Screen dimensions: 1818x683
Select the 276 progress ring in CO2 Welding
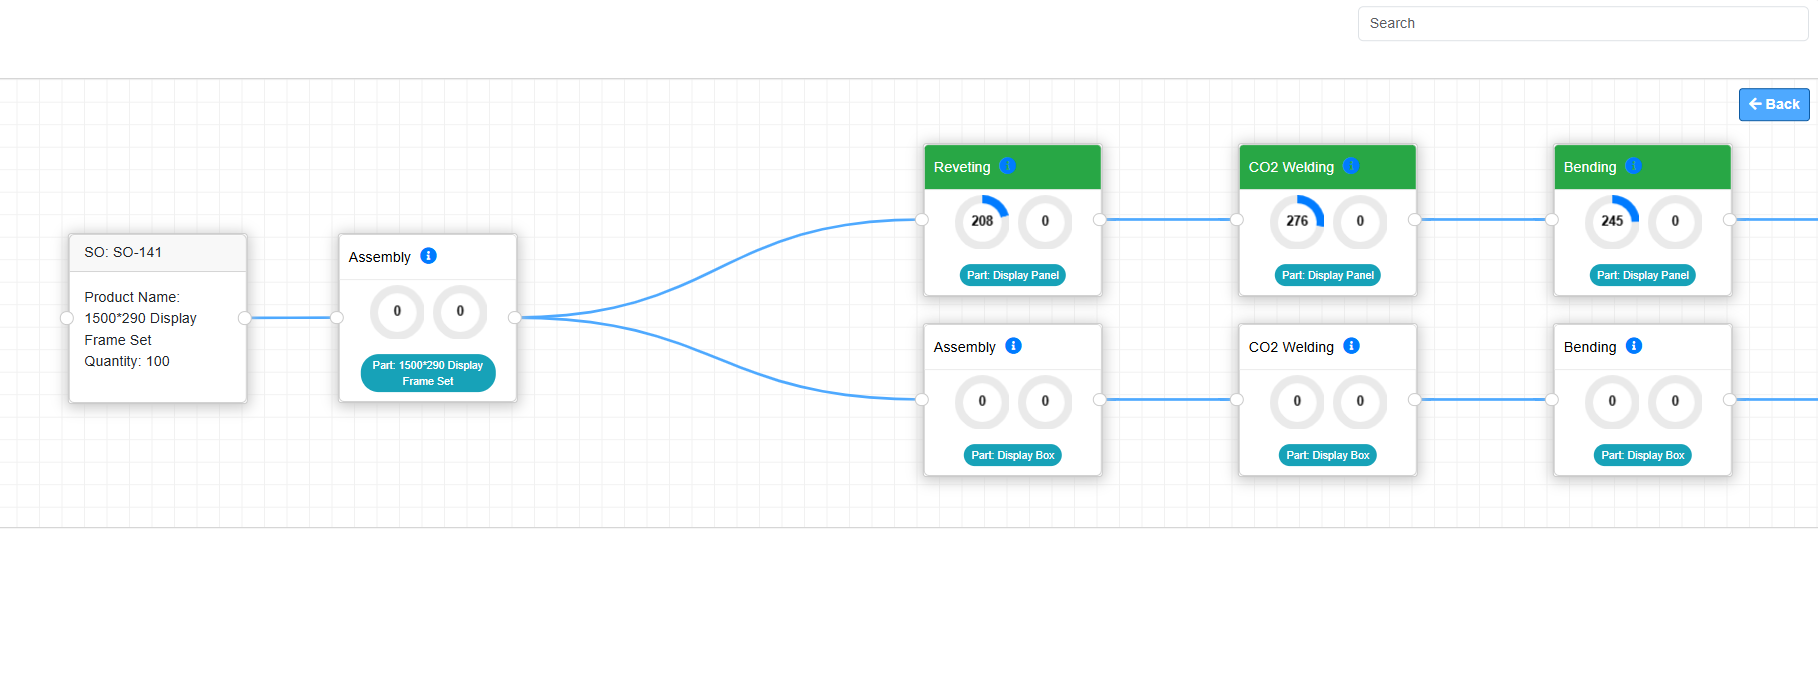click(1297, 221)
